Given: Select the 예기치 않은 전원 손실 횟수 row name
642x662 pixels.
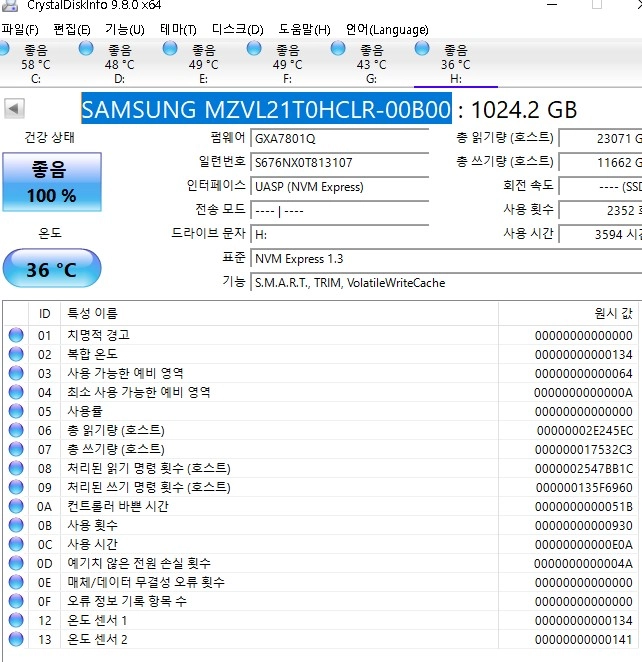Looking at the screenshot, I should (x=139, y=563).
